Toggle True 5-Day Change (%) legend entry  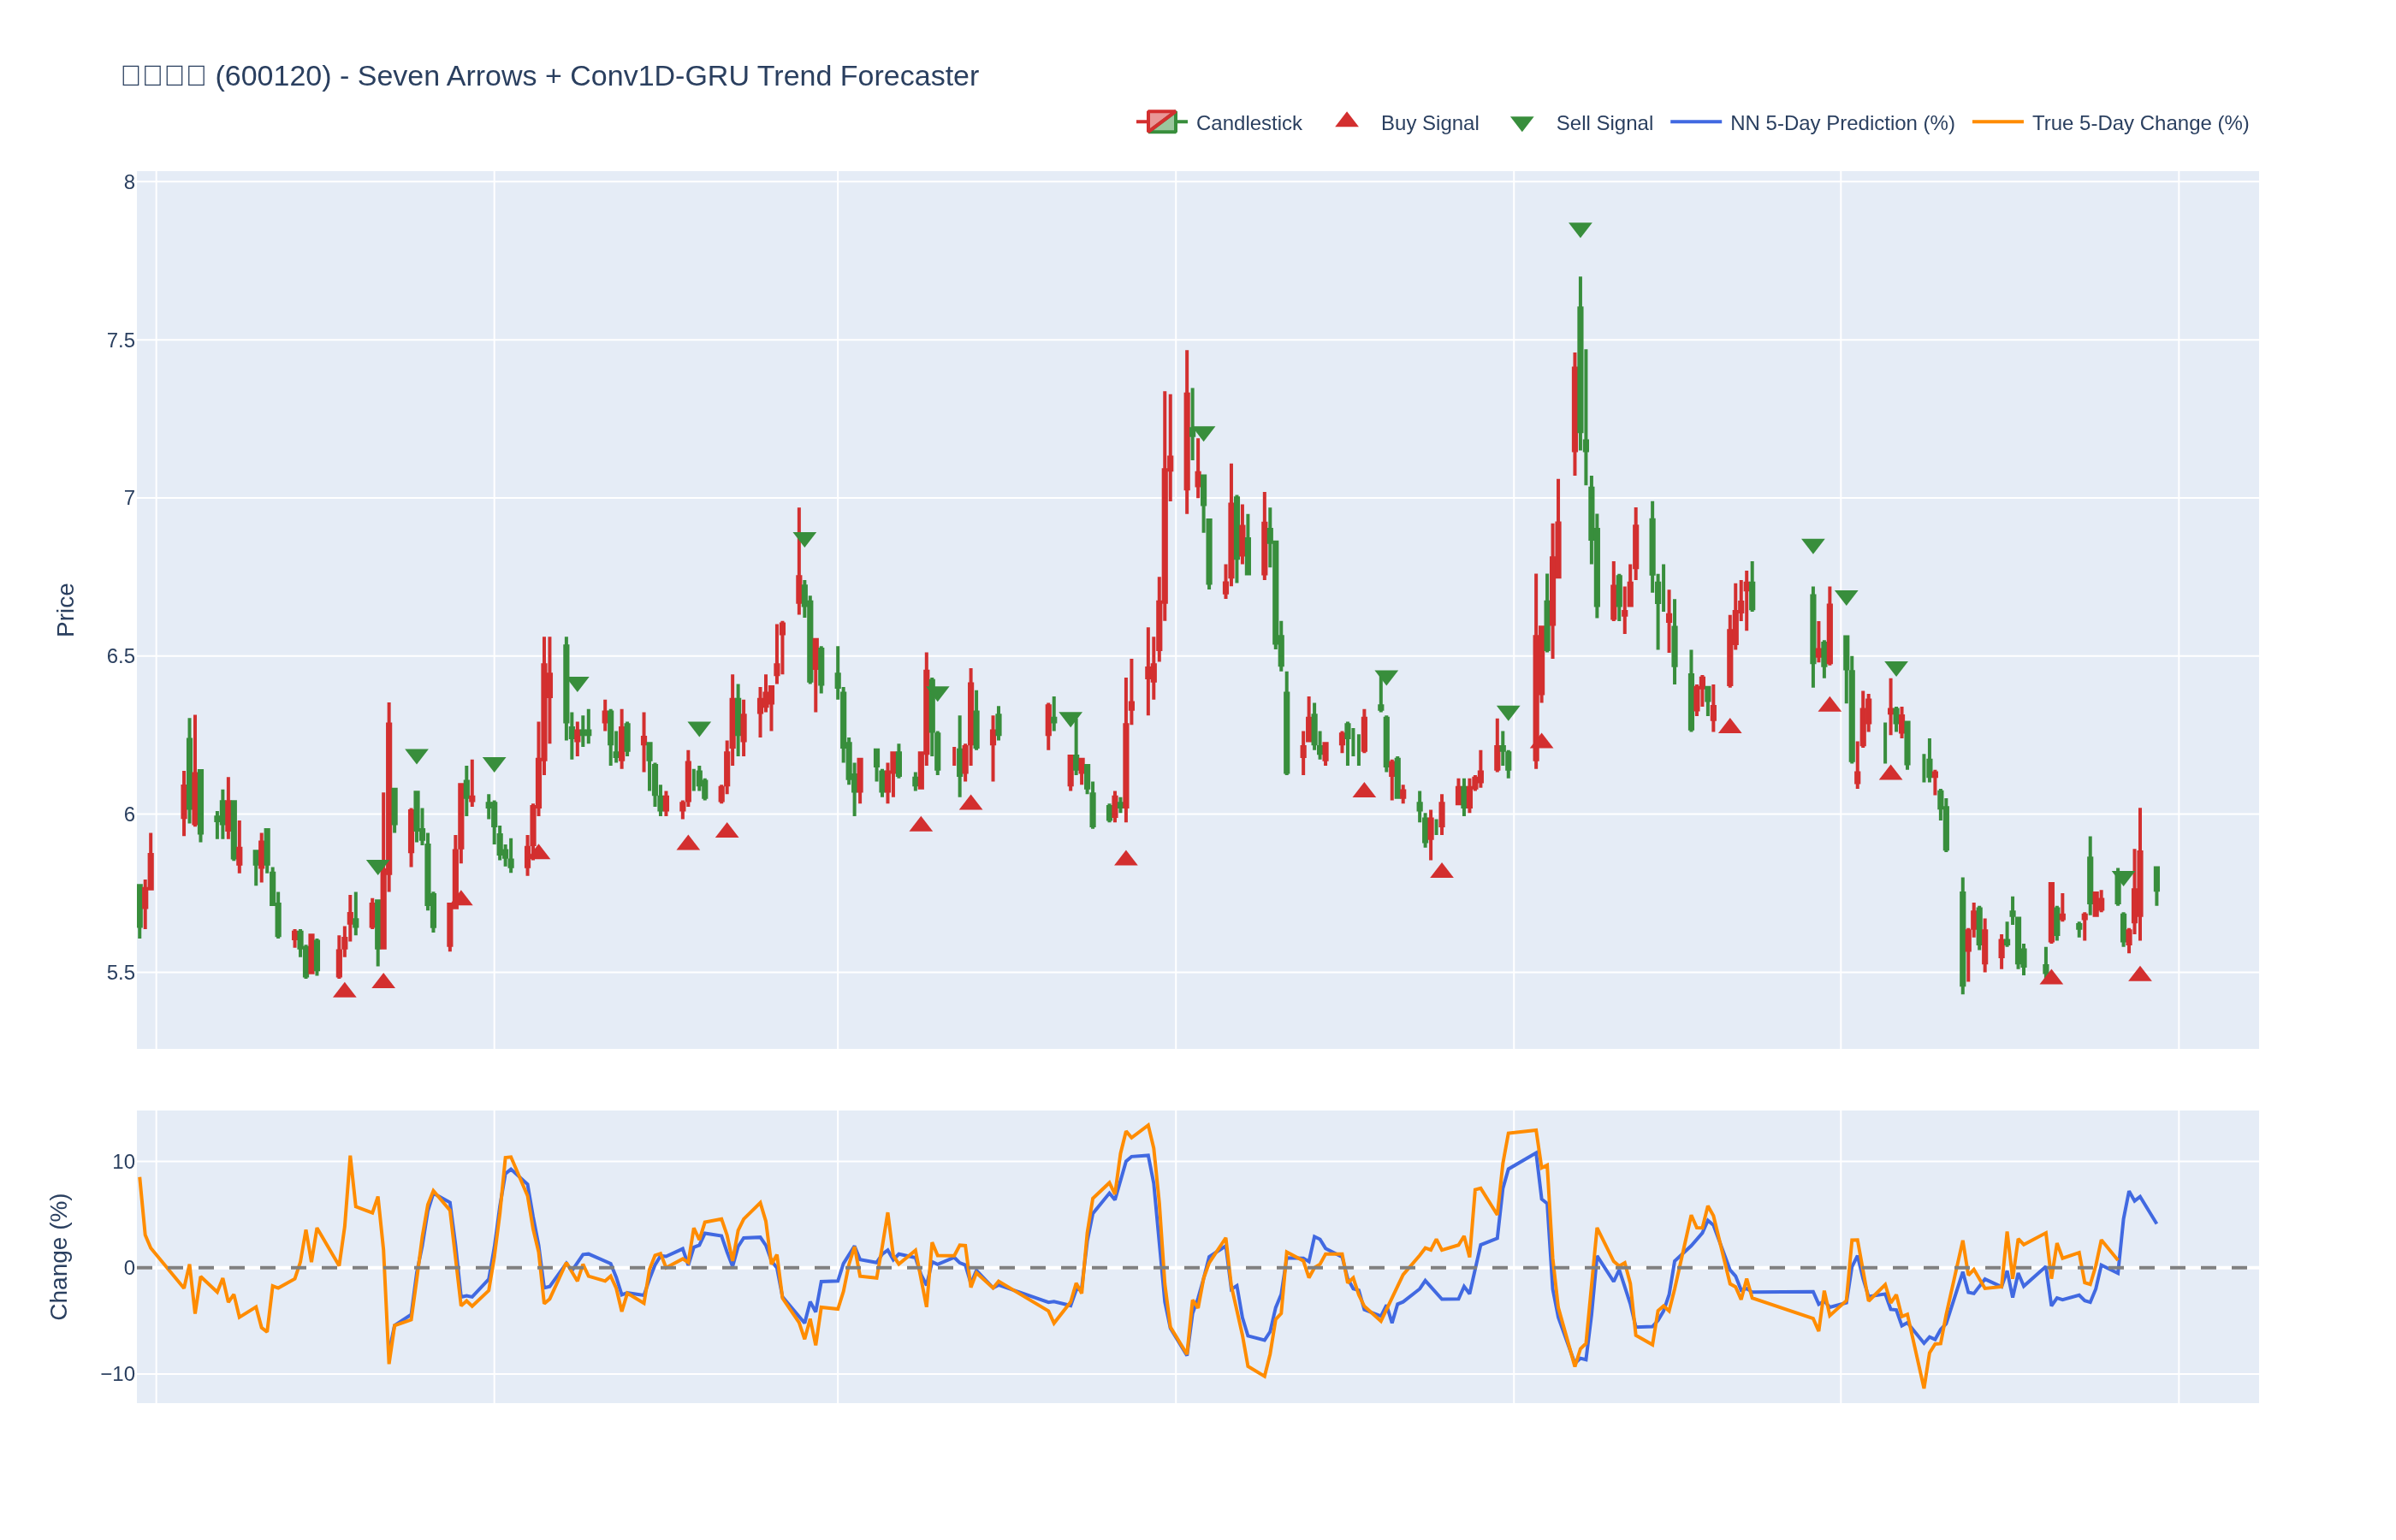(x=2139, y=123)
